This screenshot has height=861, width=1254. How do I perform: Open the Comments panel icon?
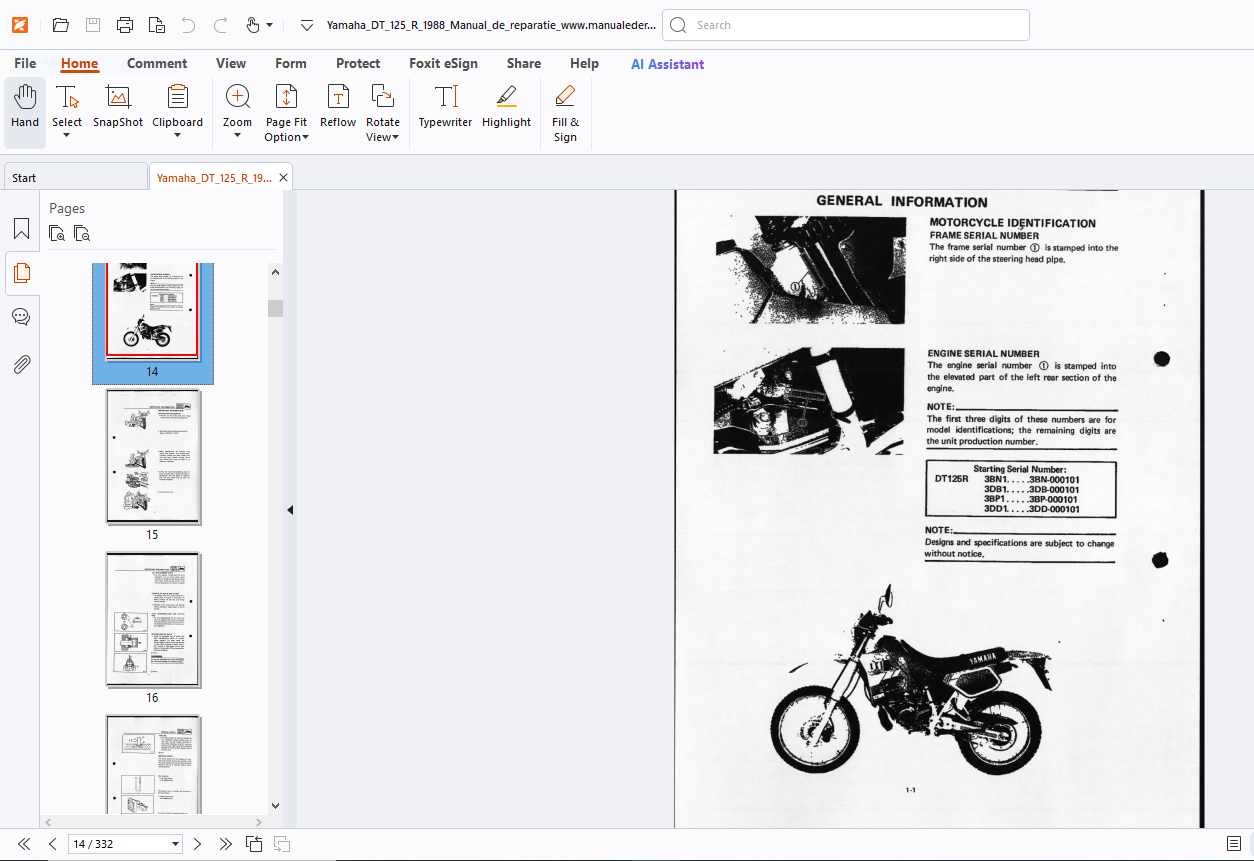pos(21,318)
